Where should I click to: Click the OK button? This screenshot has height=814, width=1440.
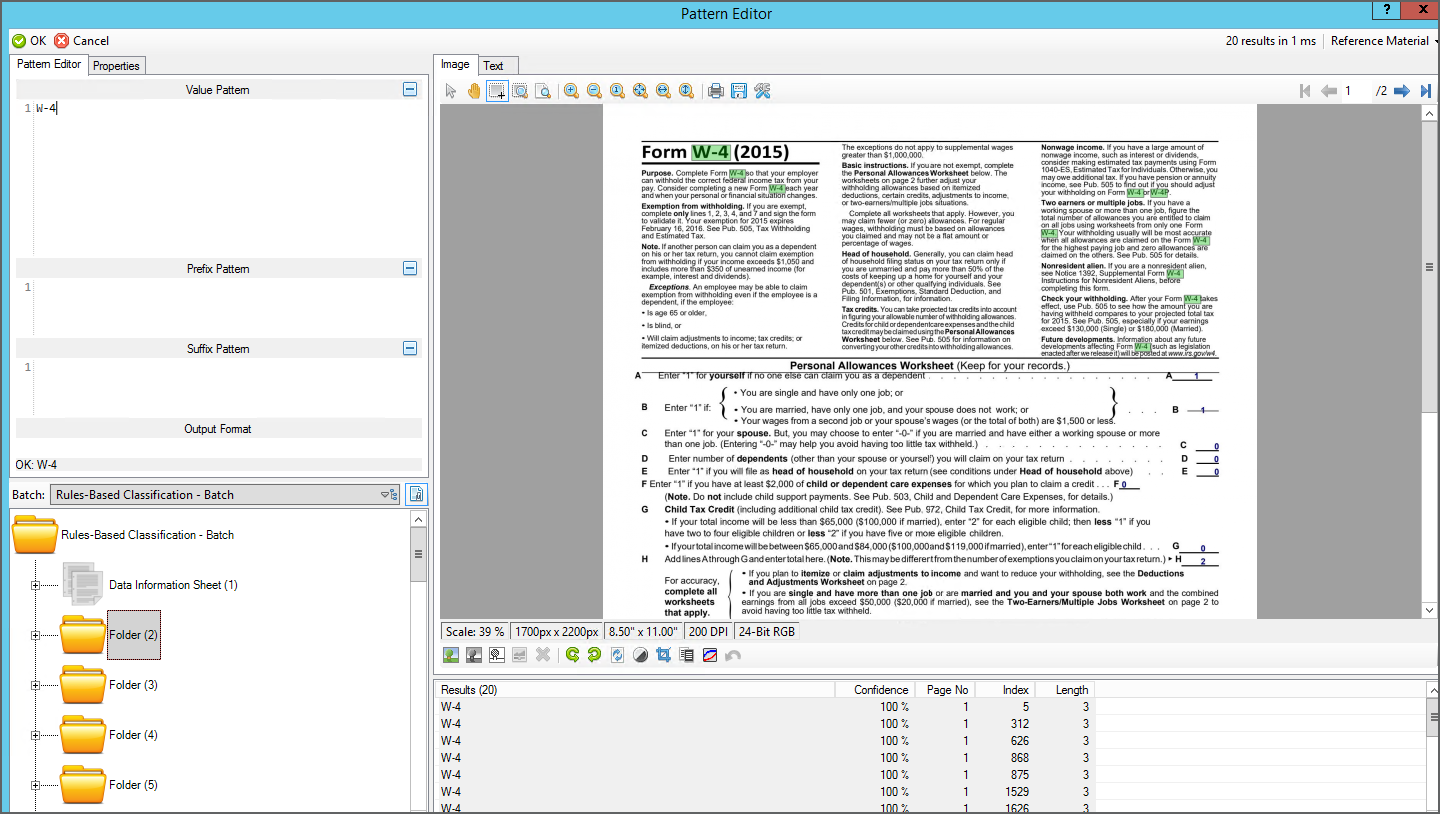pos(29,41)
